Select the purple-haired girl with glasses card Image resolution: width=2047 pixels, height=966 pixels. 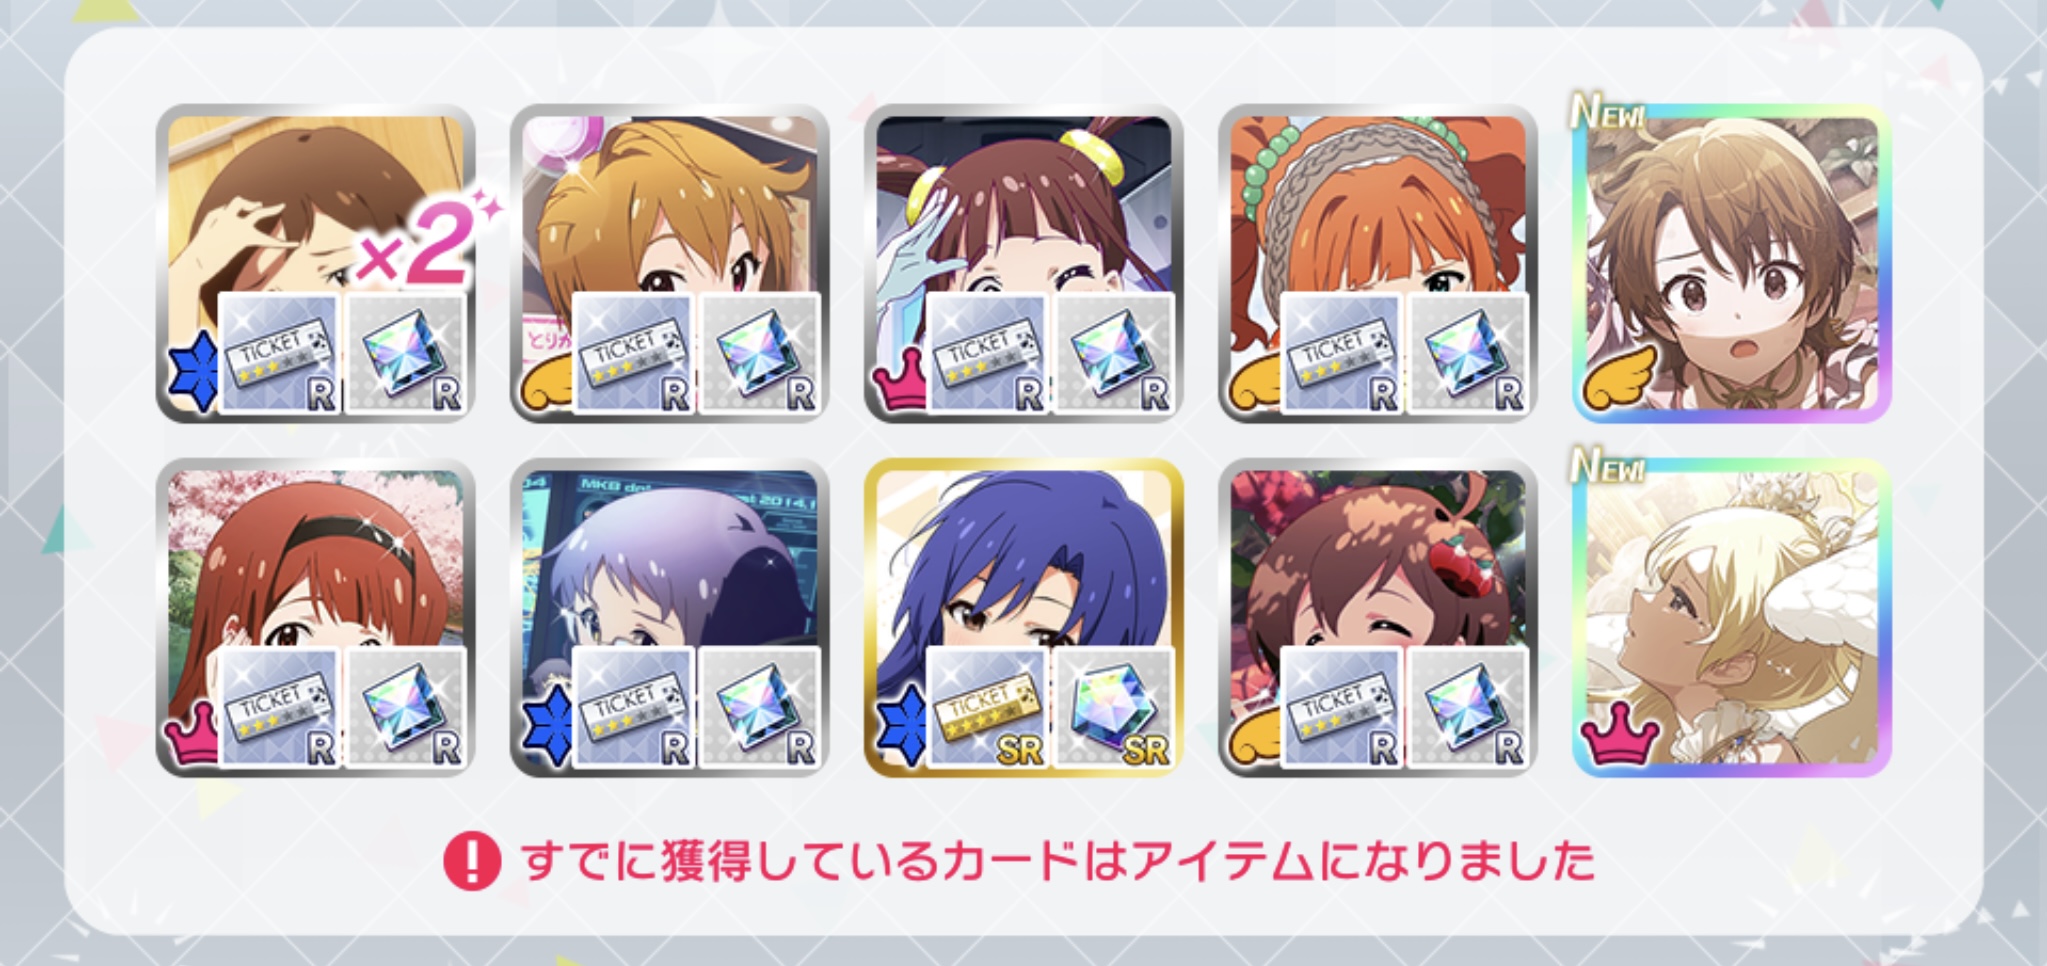pyautogui.click(x=670, y=618)
